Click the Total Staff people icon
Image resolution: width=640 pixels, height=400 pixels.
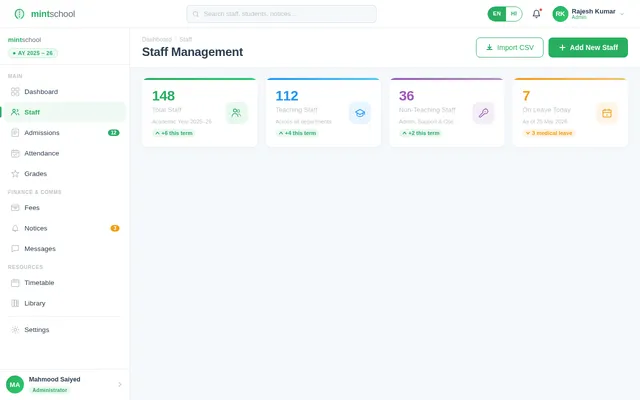[236, 113]
